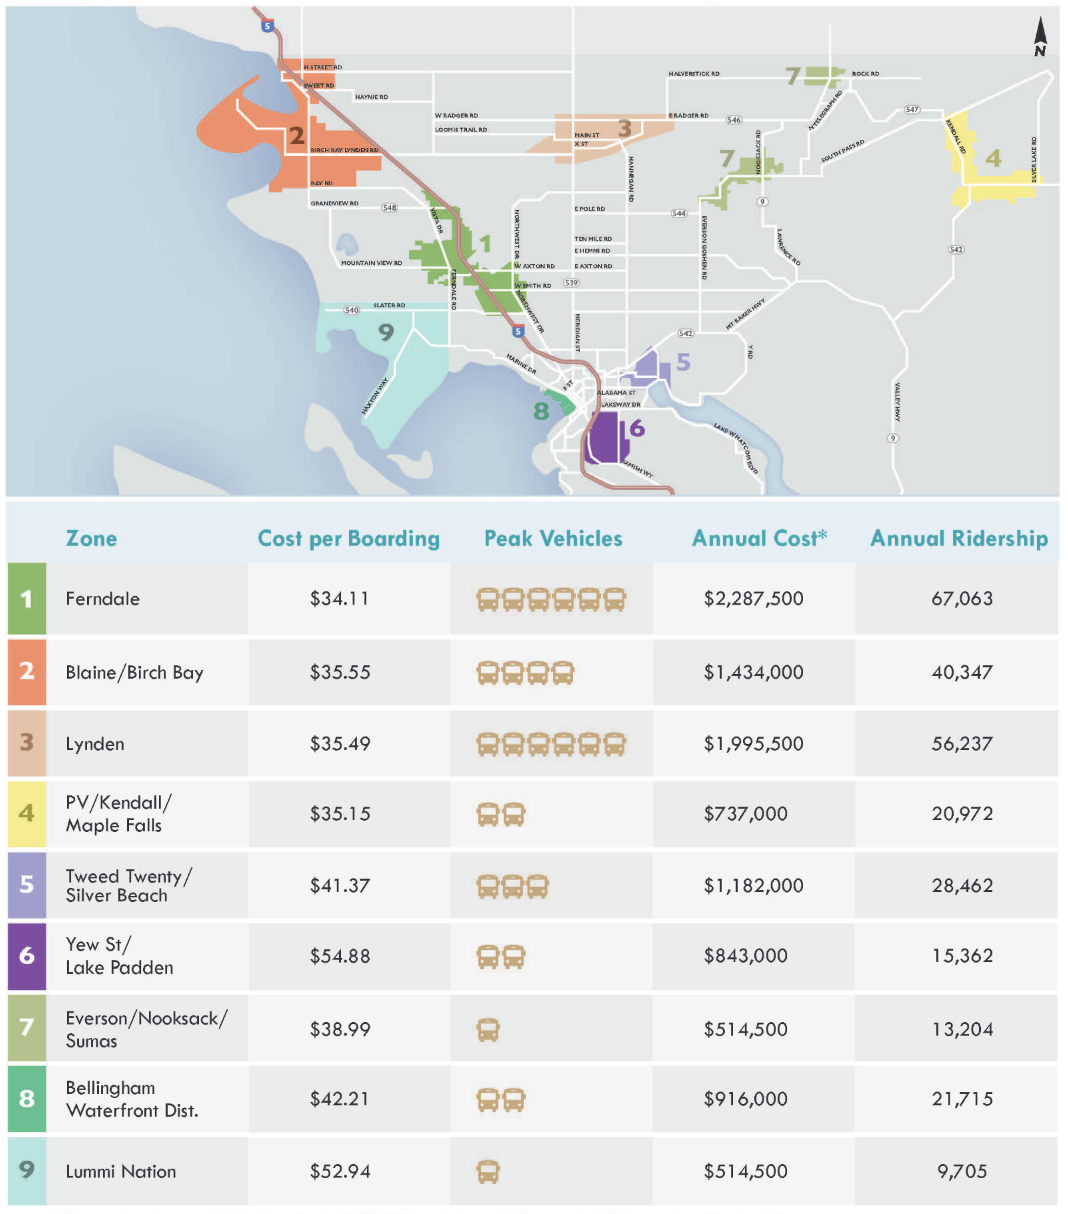Click the yellow zone 4 number on map
Image resolution: width=1068 pixels, height=1214 pixels.
tap(993, 158)
